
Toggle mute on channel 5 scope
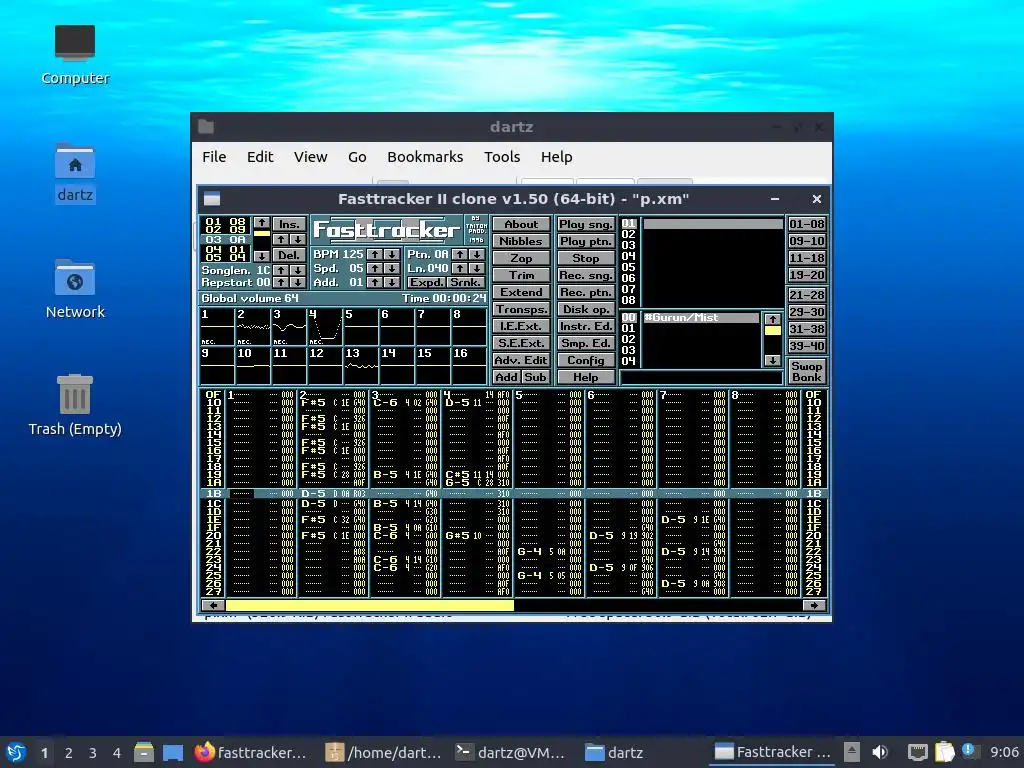(361, 327)
